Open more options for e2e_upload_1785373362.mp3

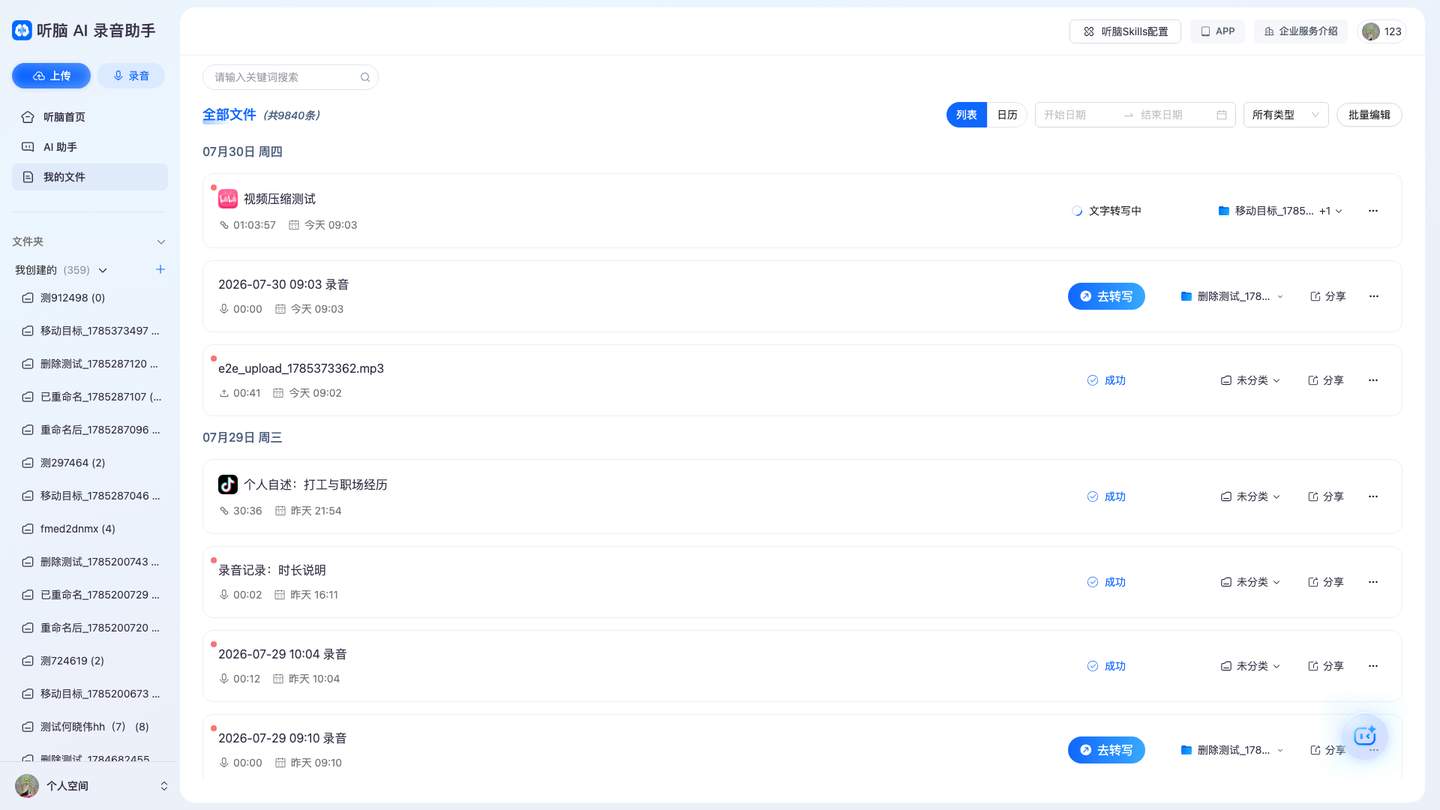1373,380
